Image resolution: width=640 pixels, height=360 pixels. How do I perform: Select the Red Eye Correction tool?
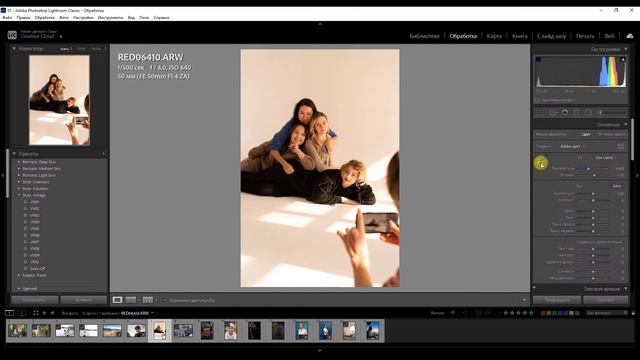point(565,112)
